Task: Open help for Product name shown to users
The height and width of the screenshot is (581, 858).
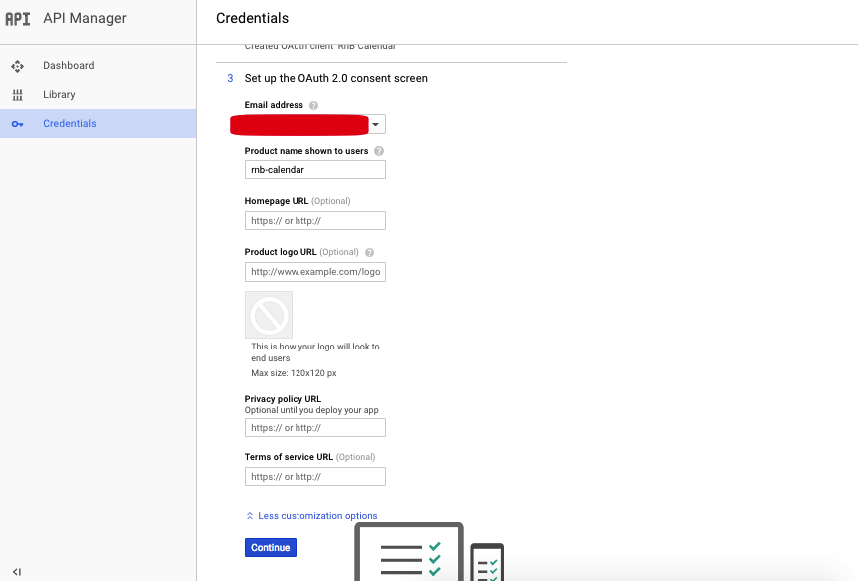Action: pos(379,151)
